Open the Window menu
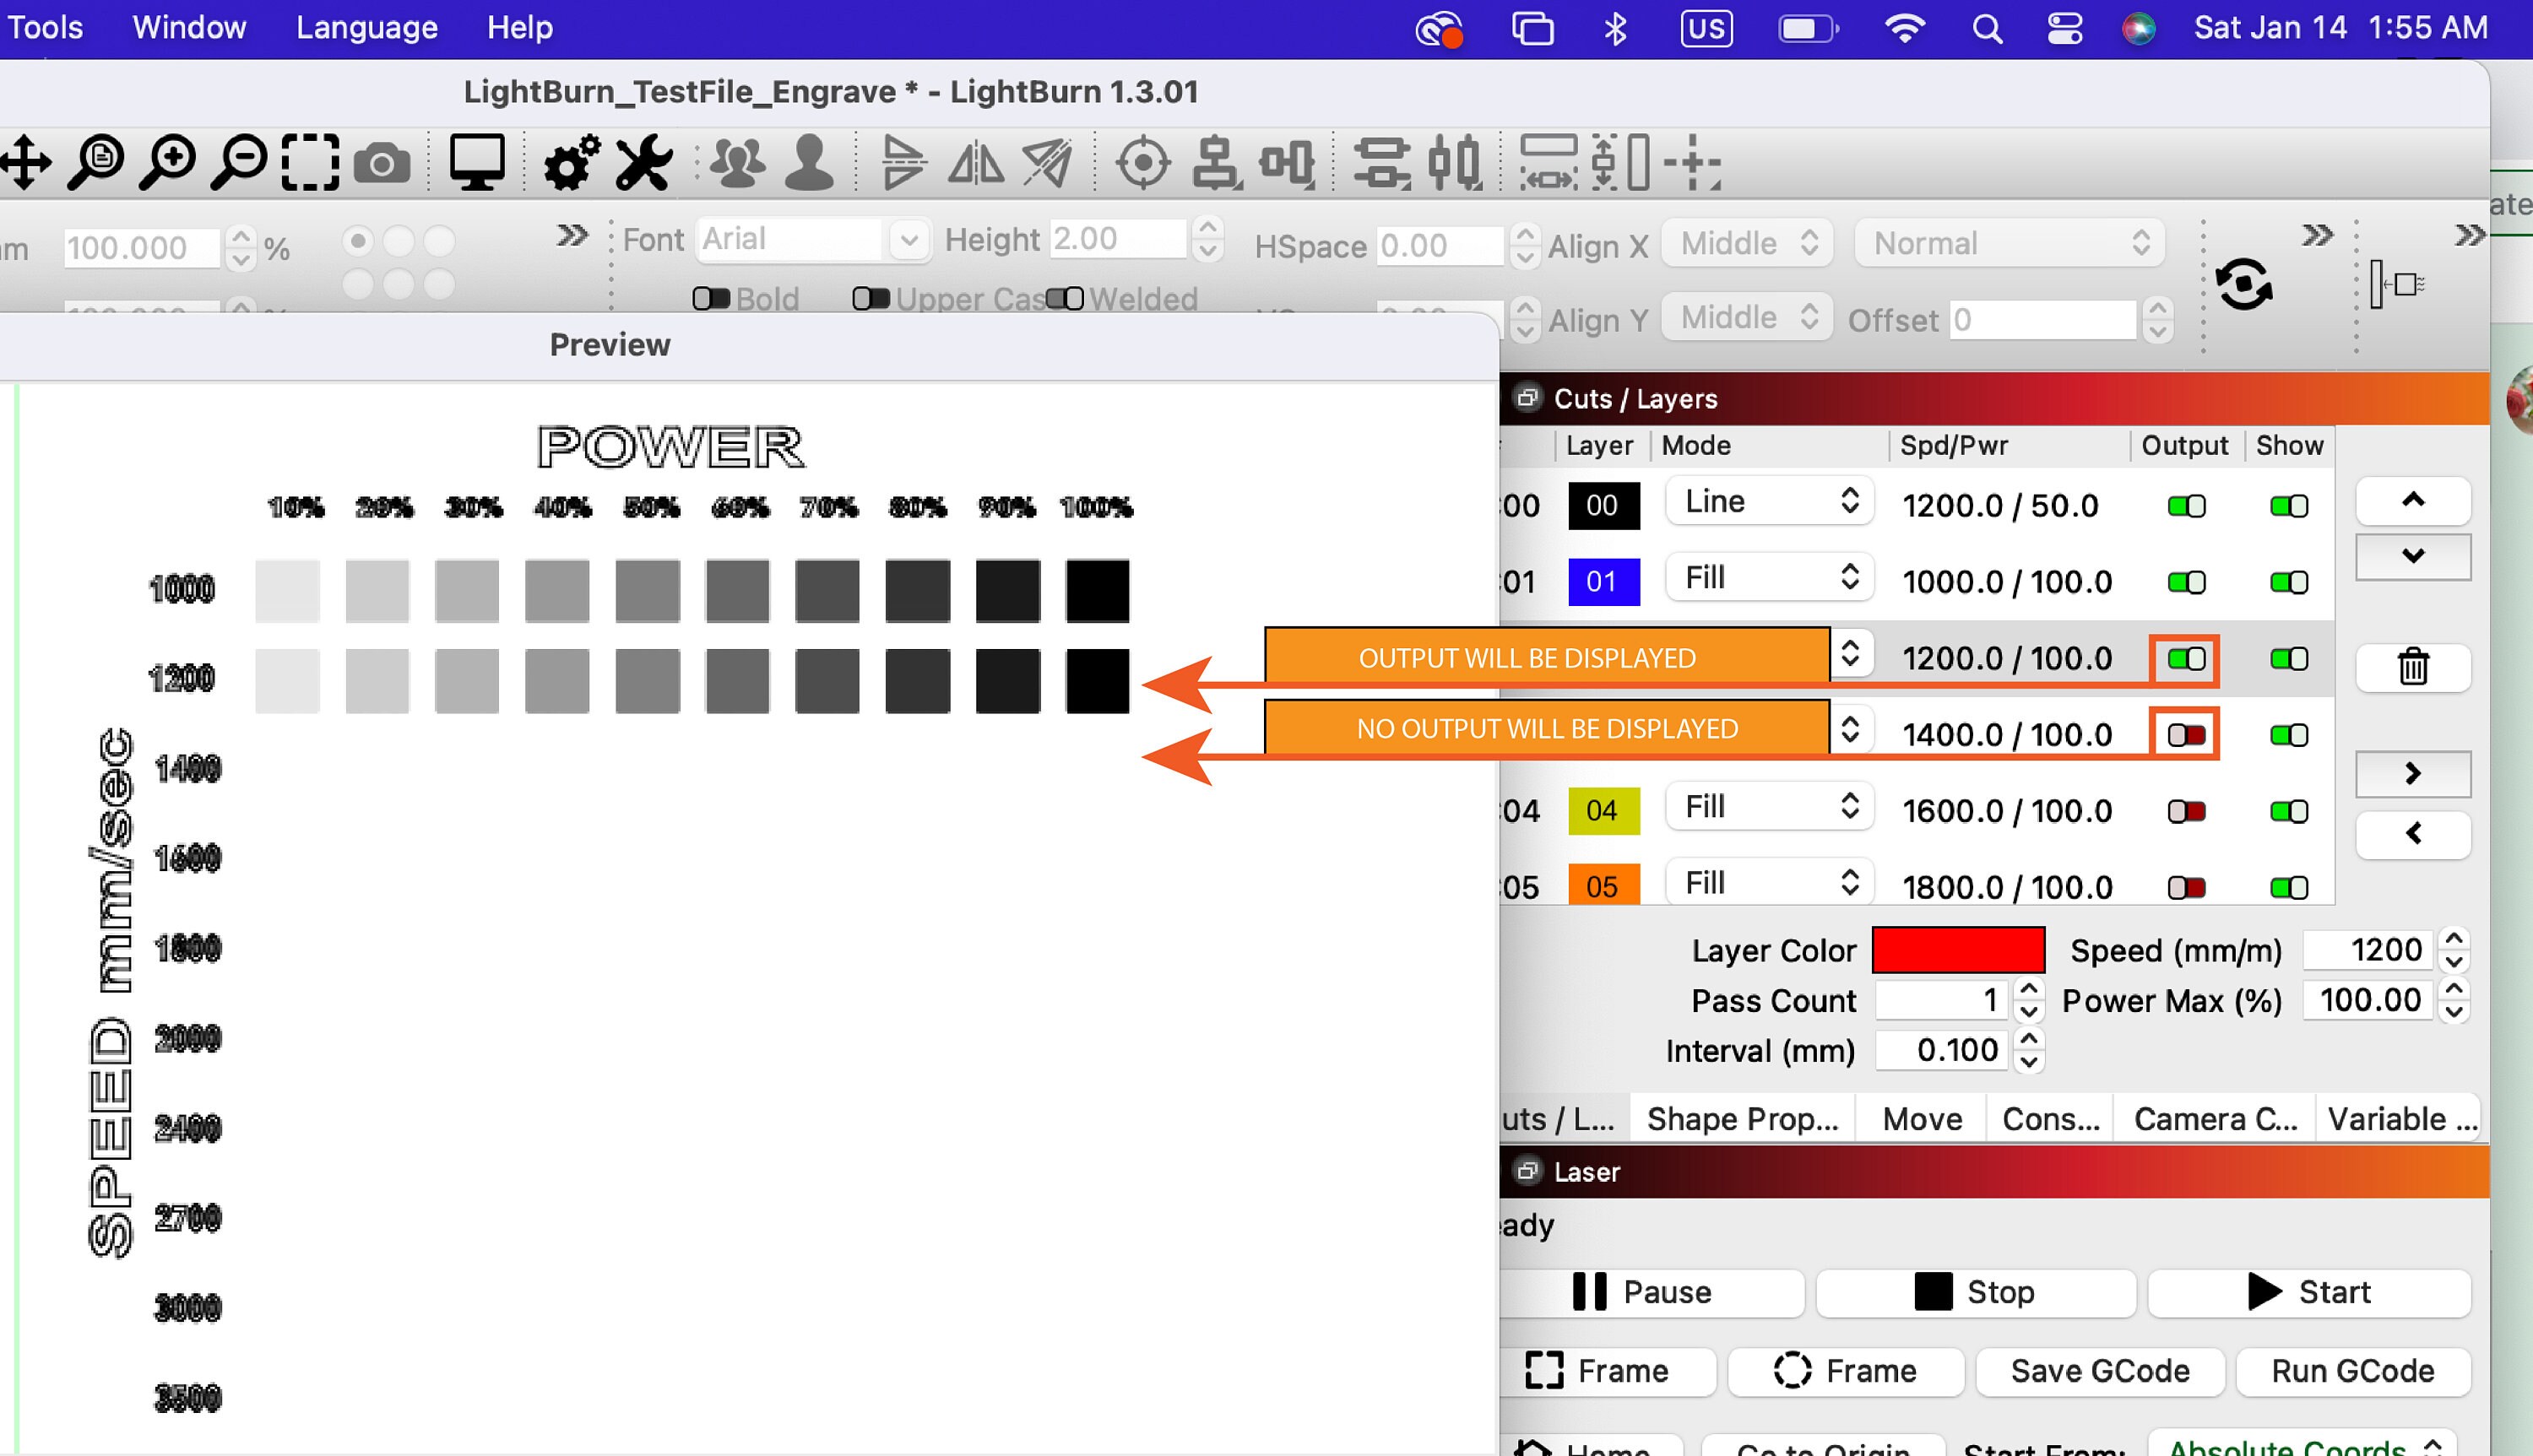The width and height of the screenshot is (2533, 1456). coord(188,27)
